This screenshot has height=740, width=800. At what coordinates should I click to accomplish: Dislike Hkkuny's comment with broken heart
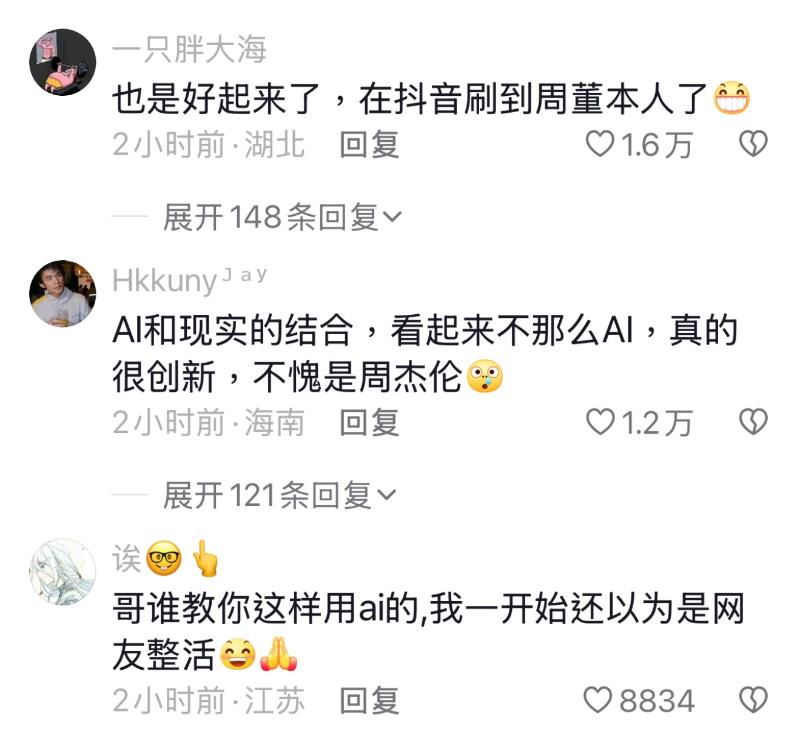point(753,422)
